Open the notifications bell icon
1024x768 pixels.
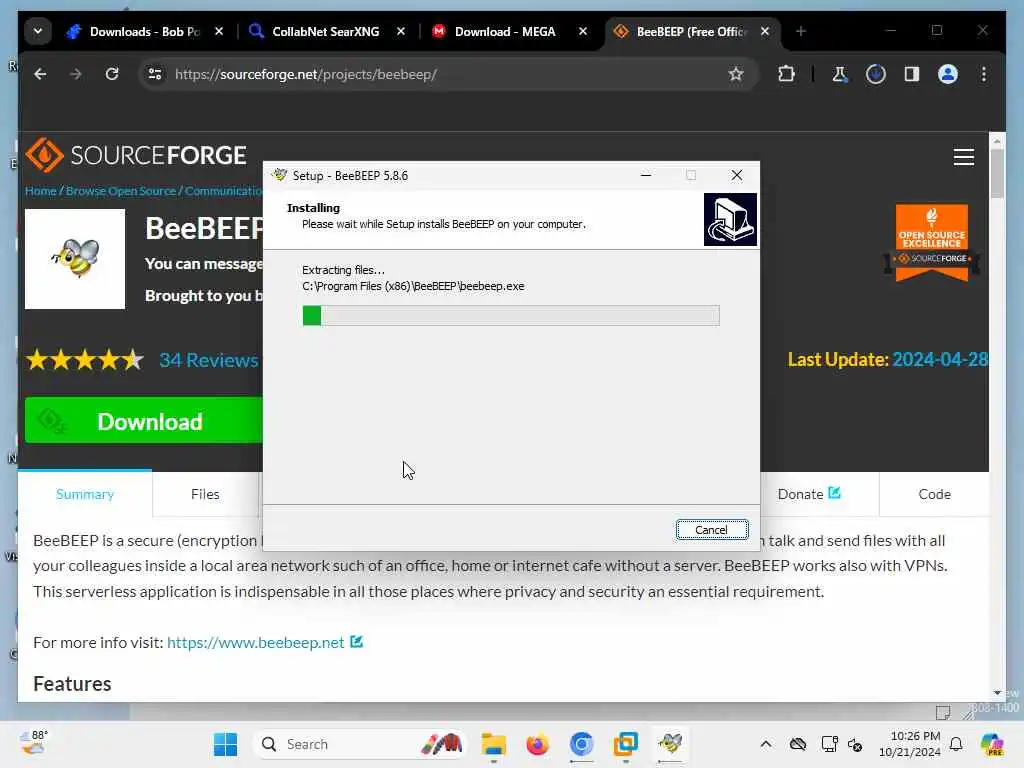[x=956, y=744]
